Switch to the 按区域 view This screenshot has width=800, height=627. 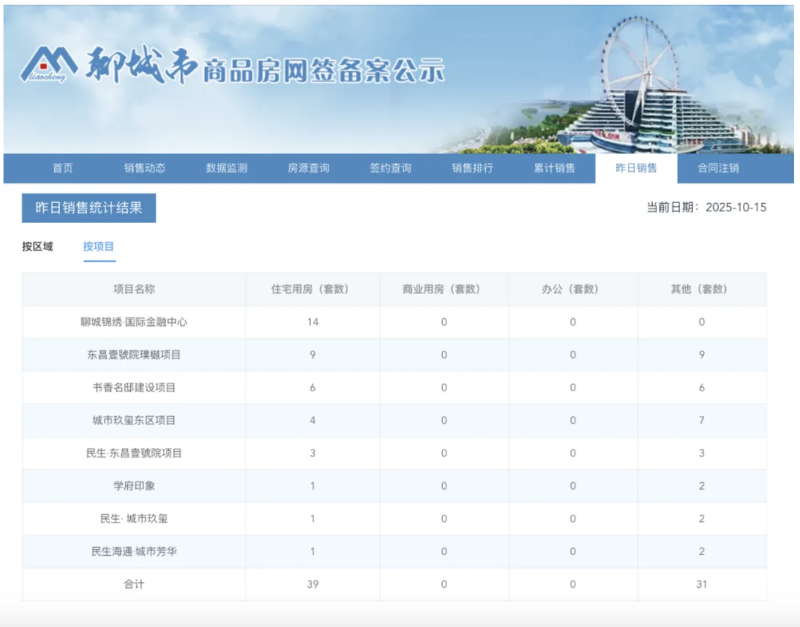pos(38,244)
